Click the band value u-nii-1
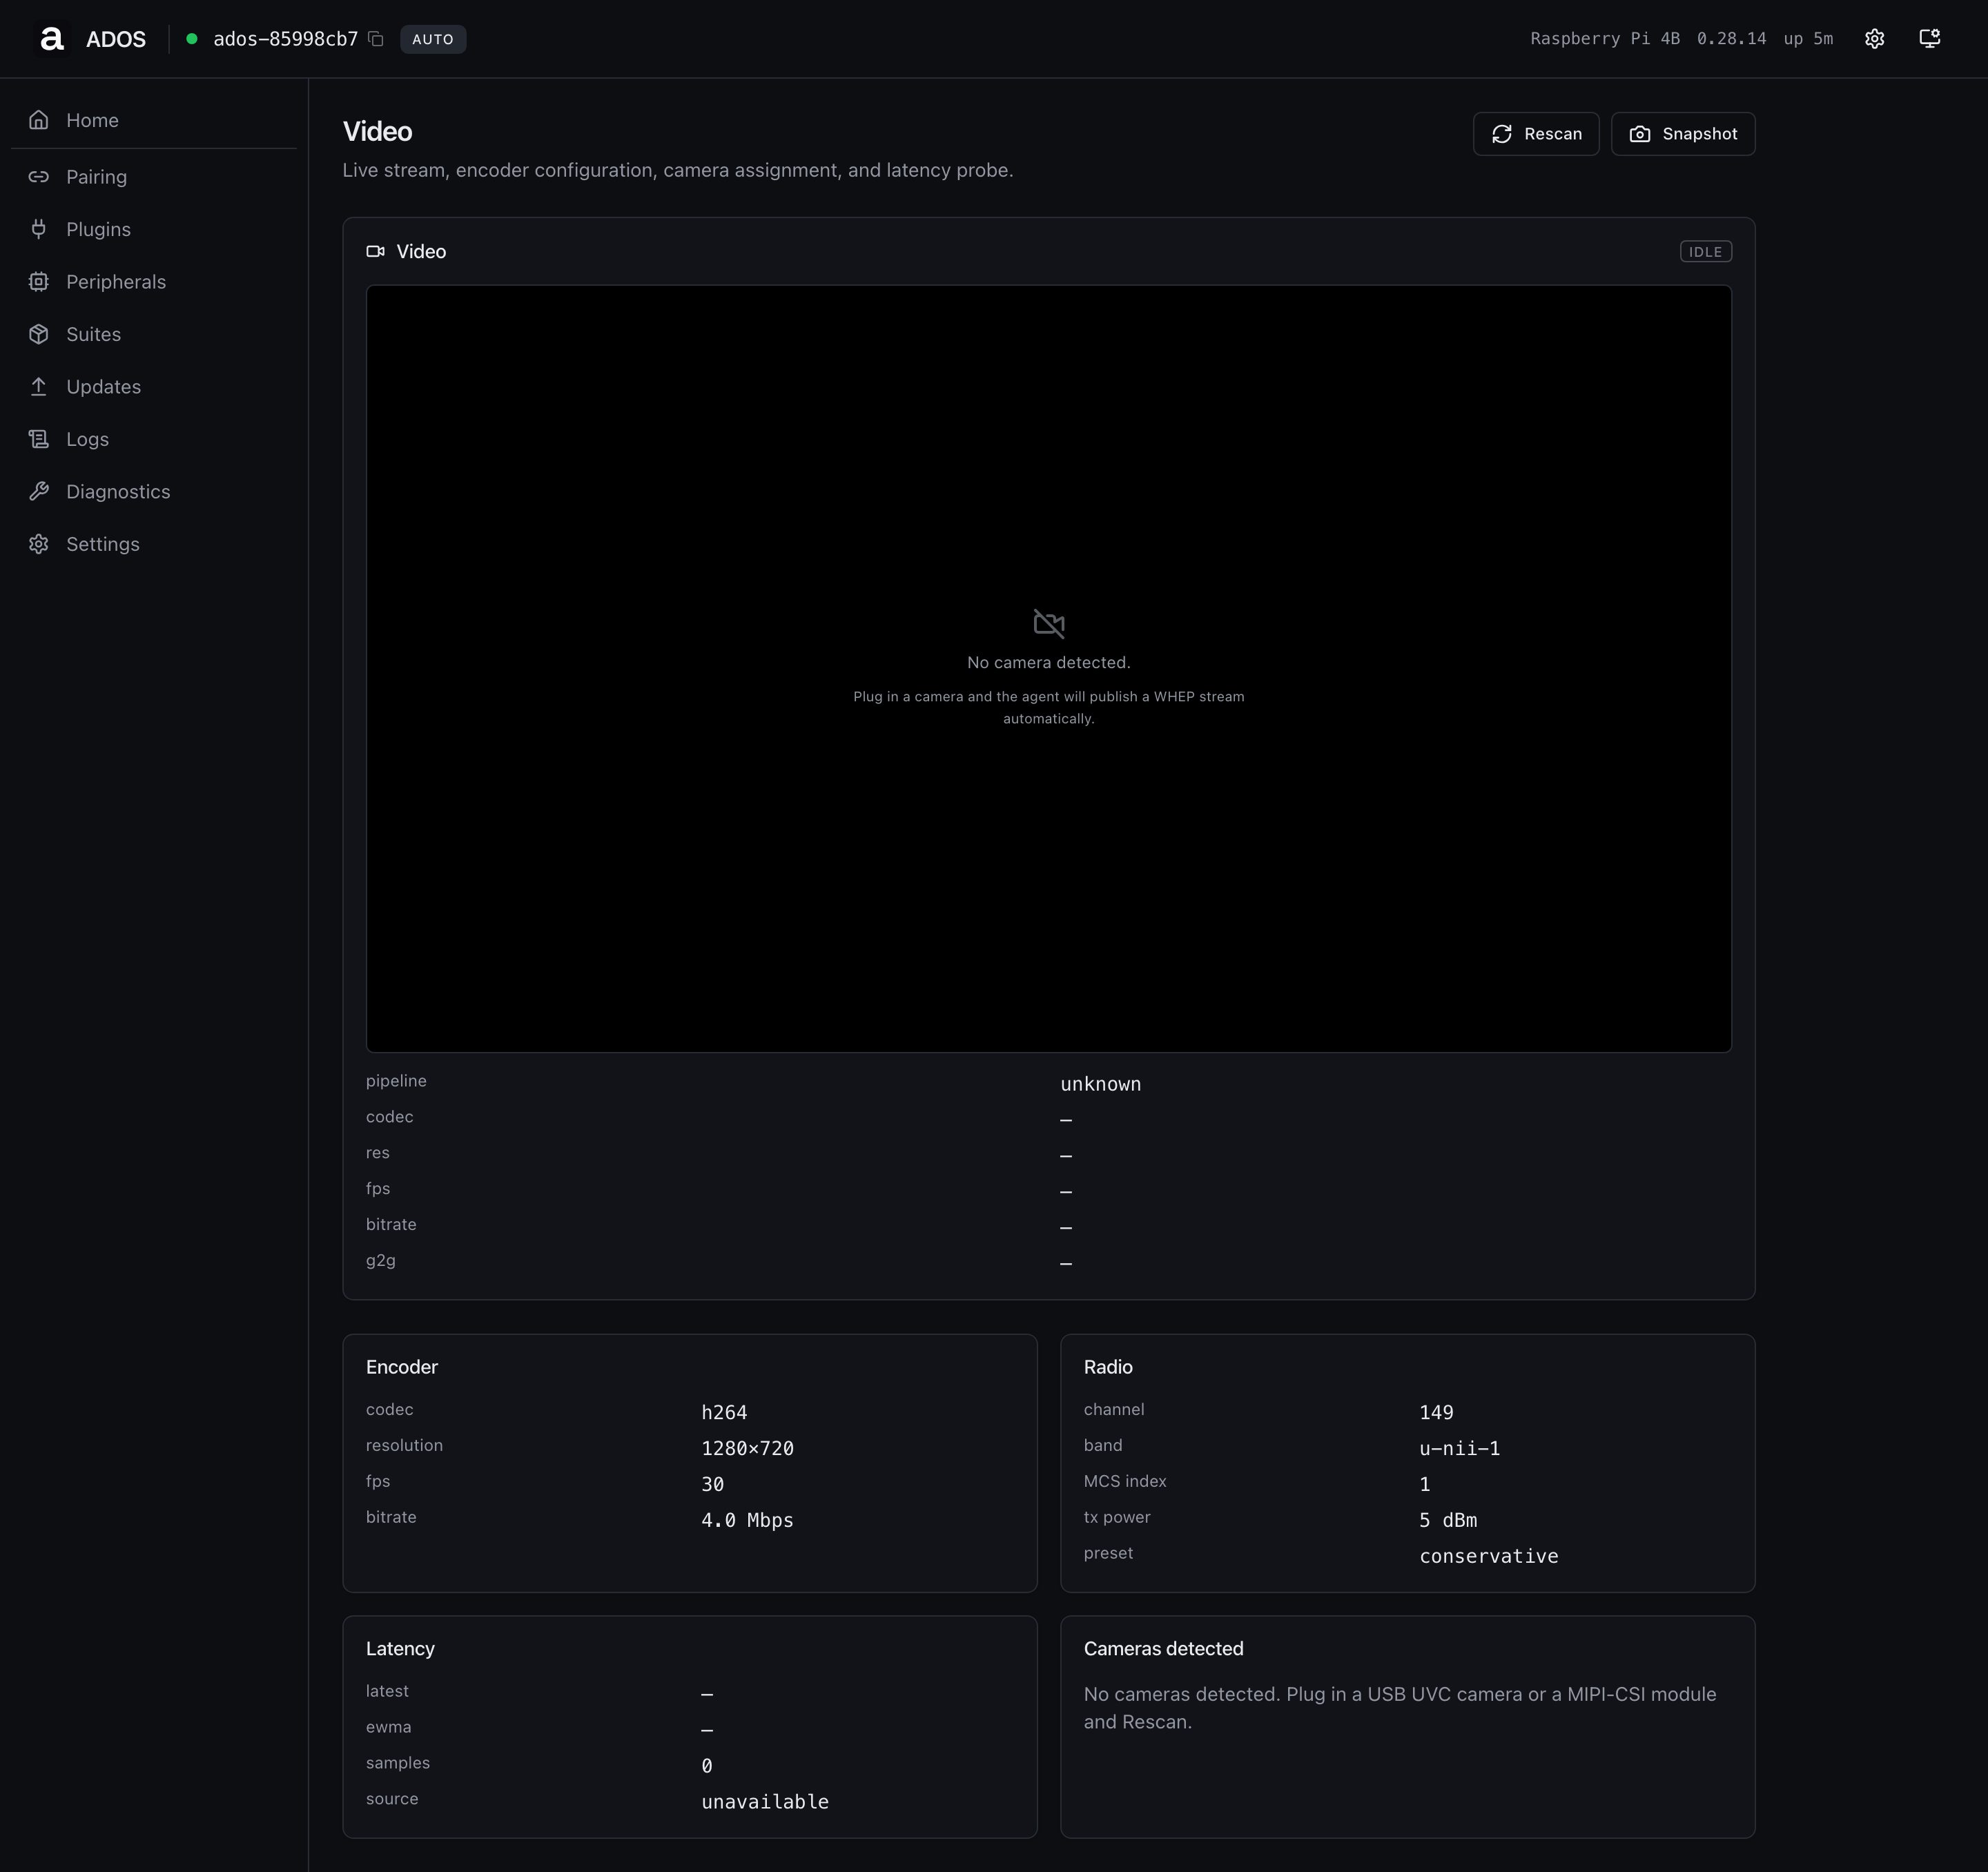The image size is (1988, 1872). pos(1459,1448)
